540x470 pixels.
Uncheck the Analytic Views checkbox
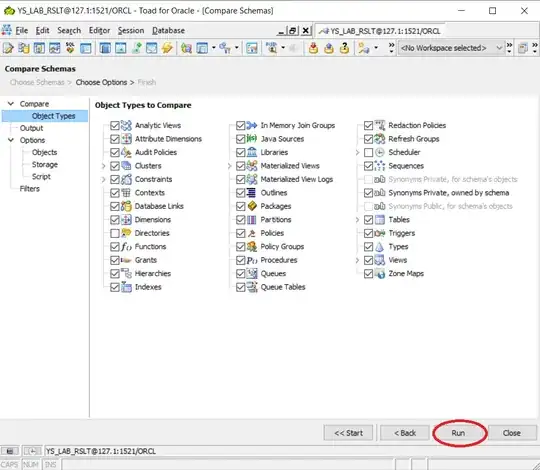[115, 125]
